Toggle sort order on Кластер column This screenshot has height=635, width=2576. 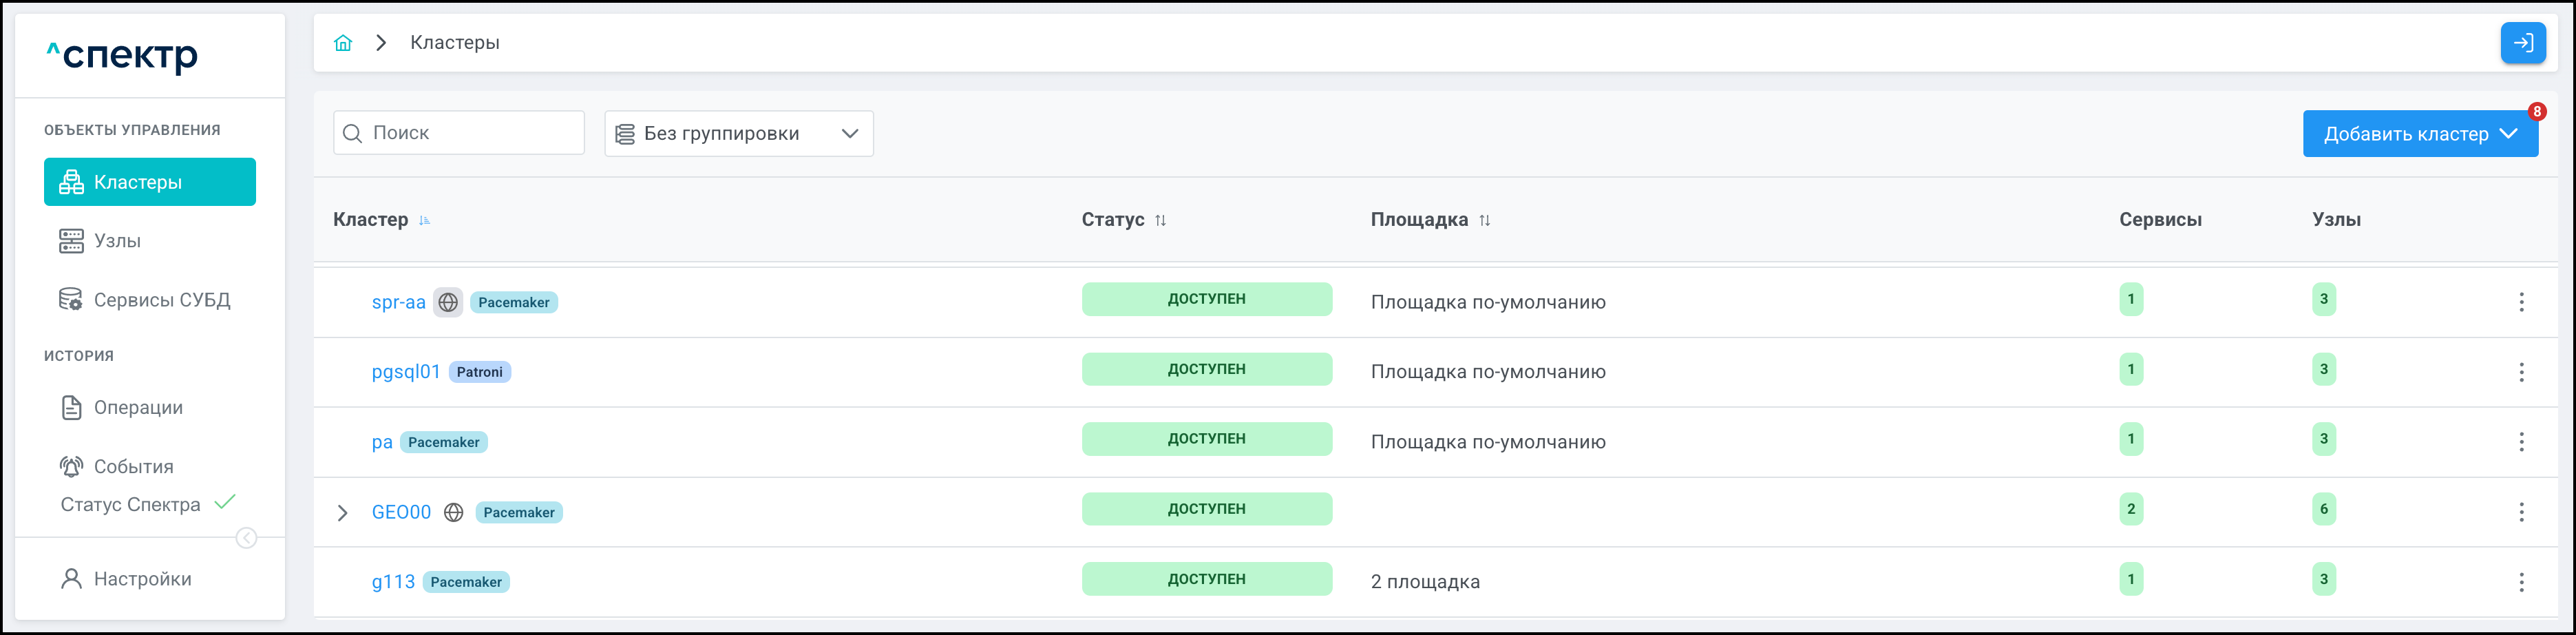click(x=425, y=220)
